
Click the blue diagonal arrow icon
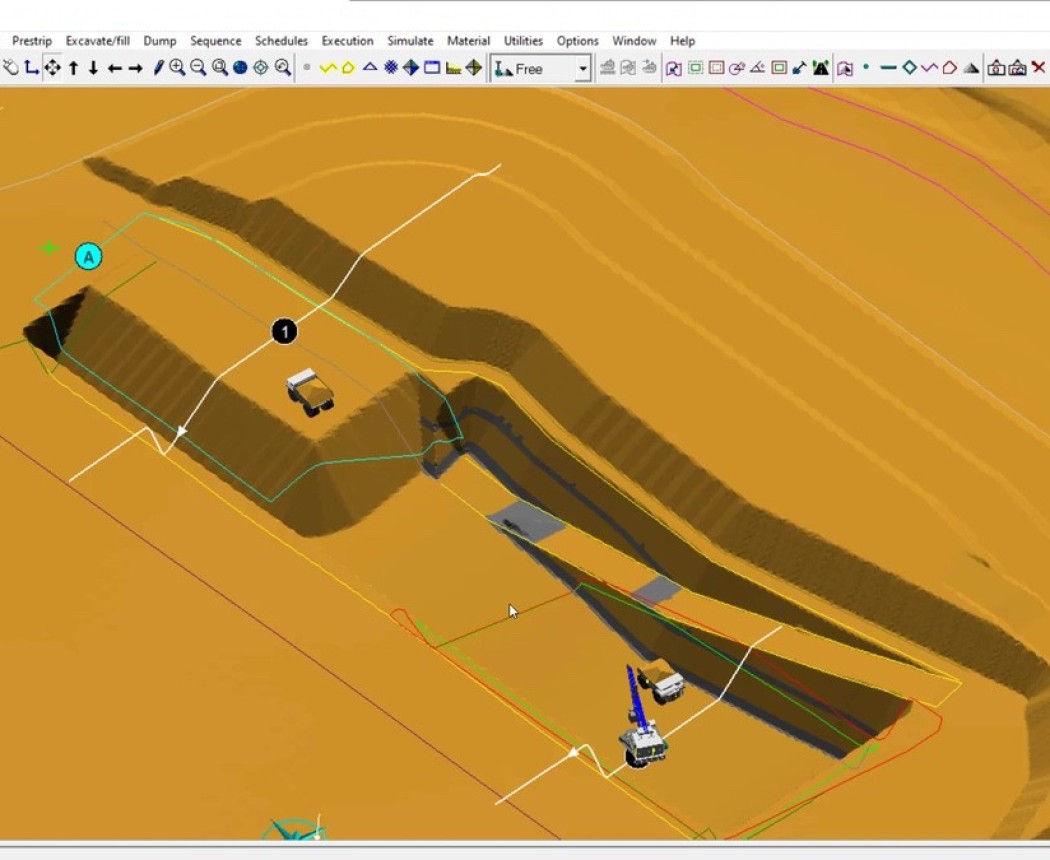[799, 68]
